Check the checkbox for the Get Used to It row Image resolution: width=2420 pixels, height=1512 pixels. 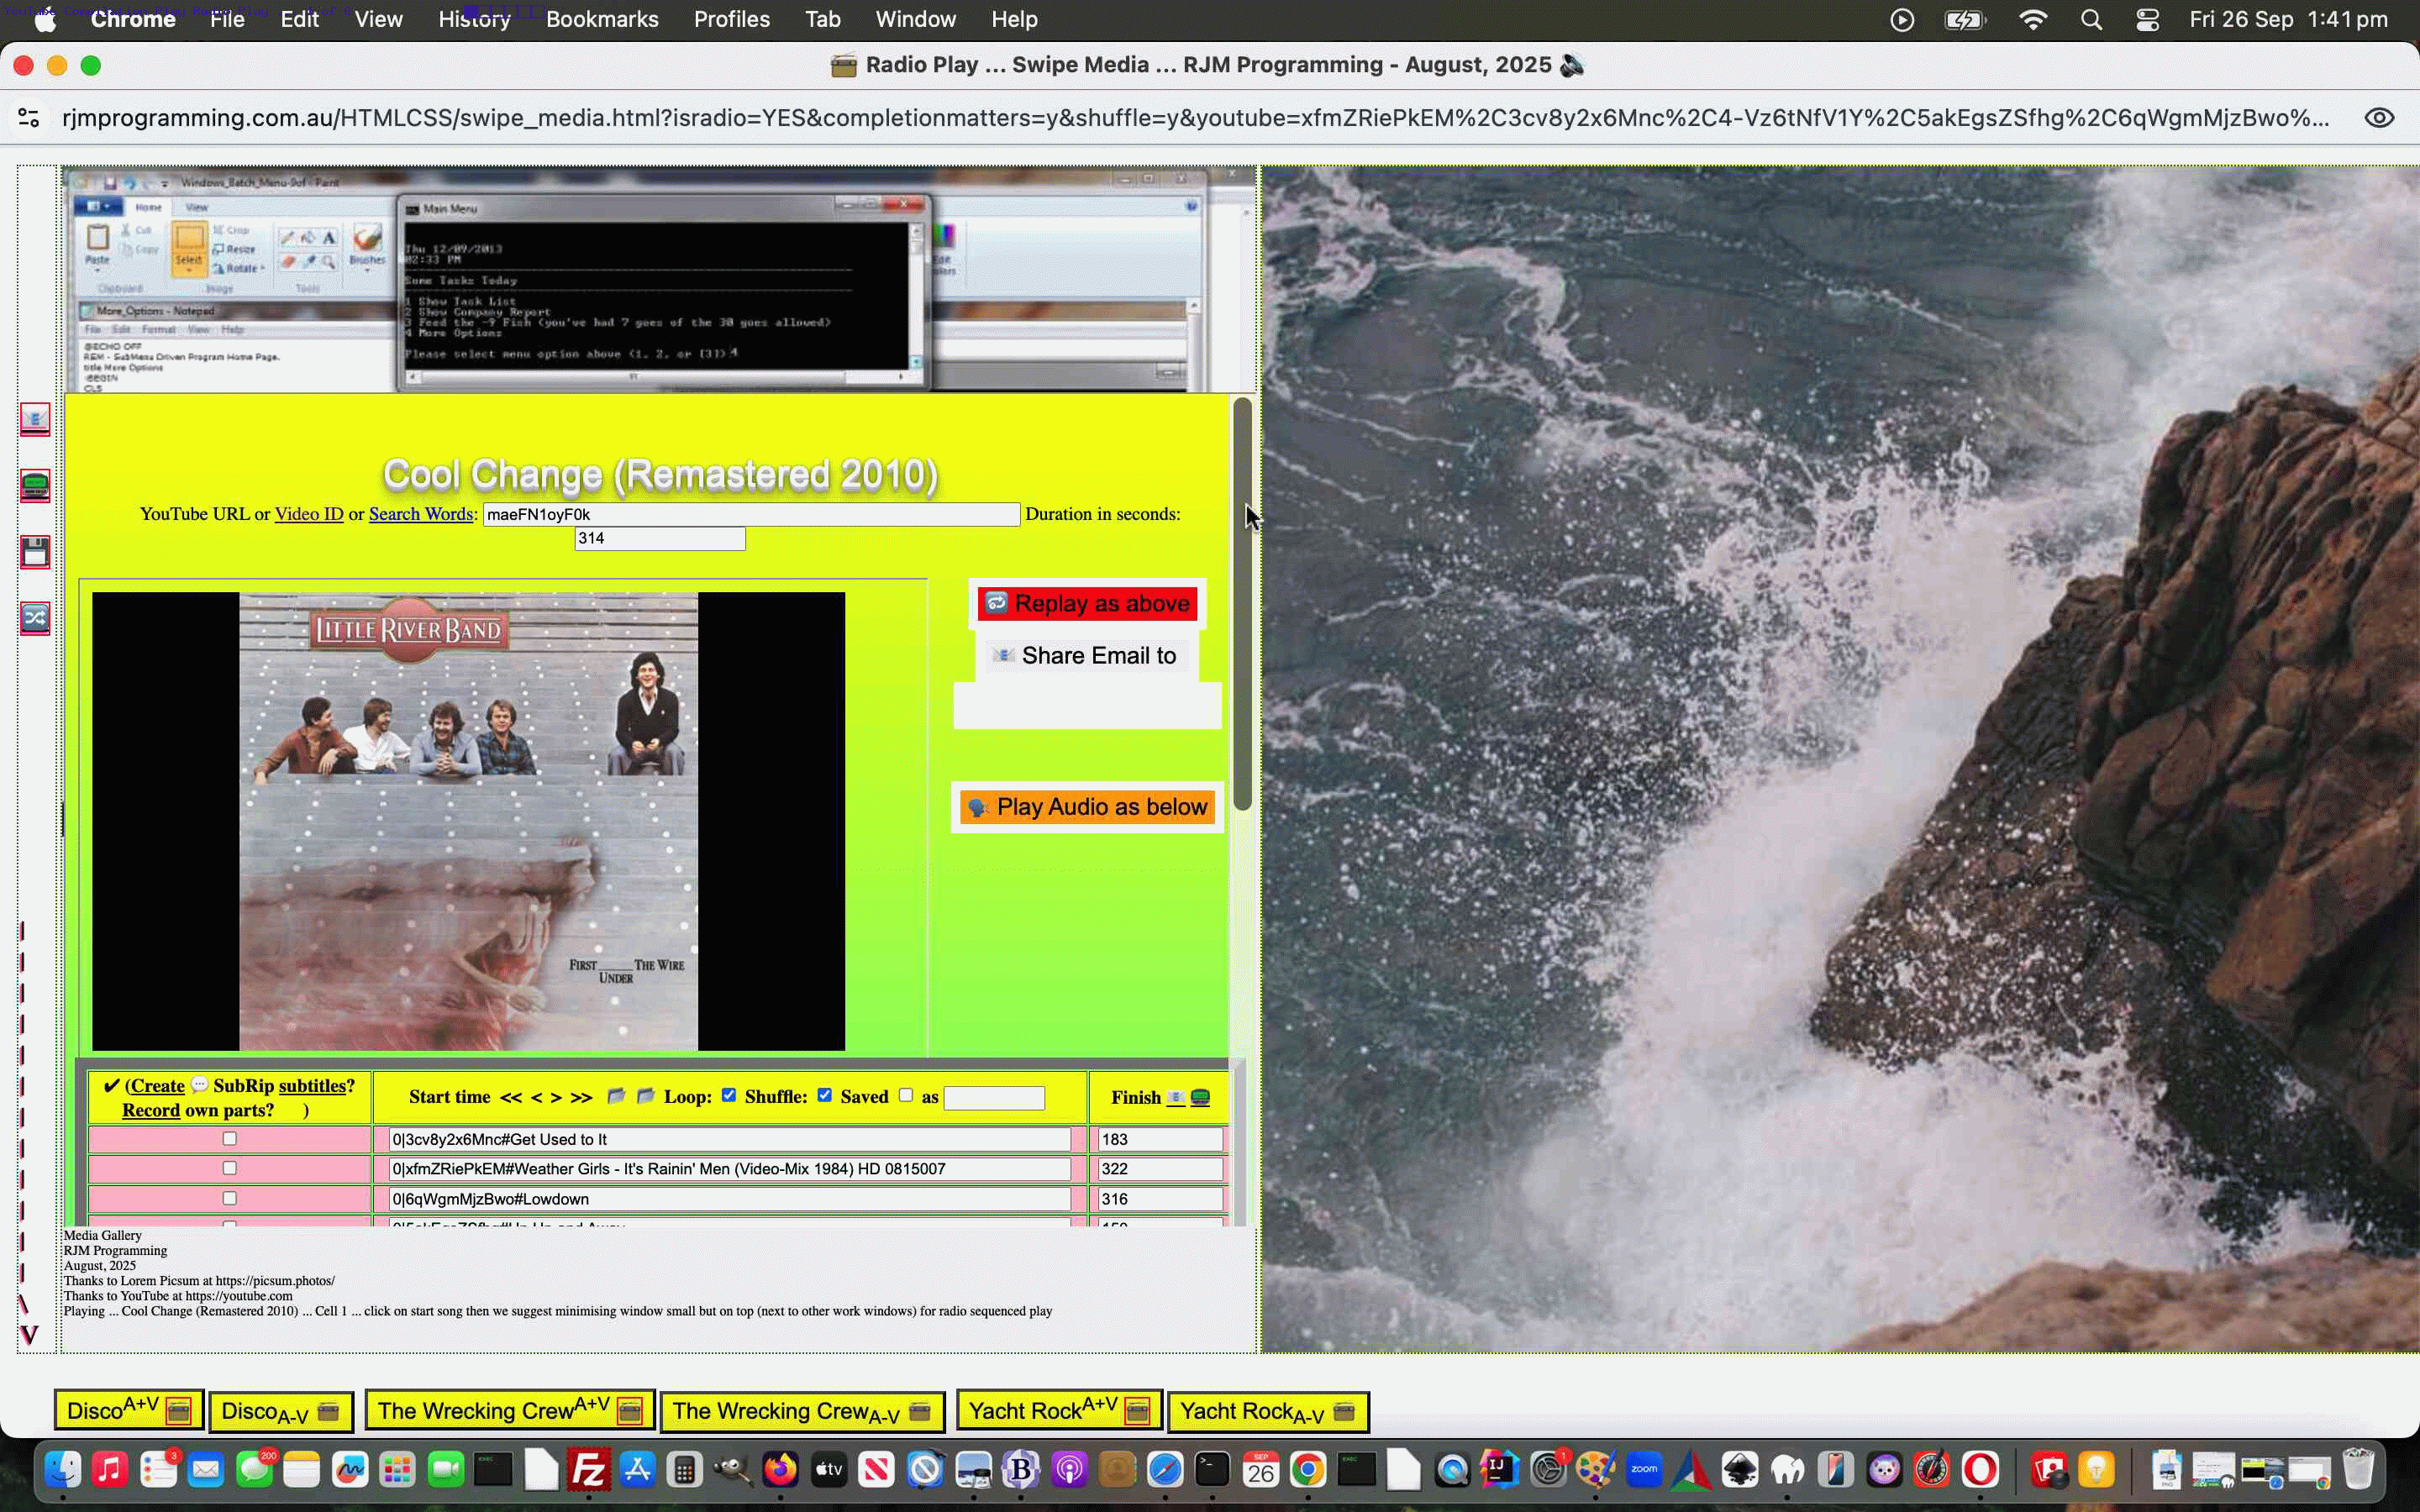coord(229,1139)
